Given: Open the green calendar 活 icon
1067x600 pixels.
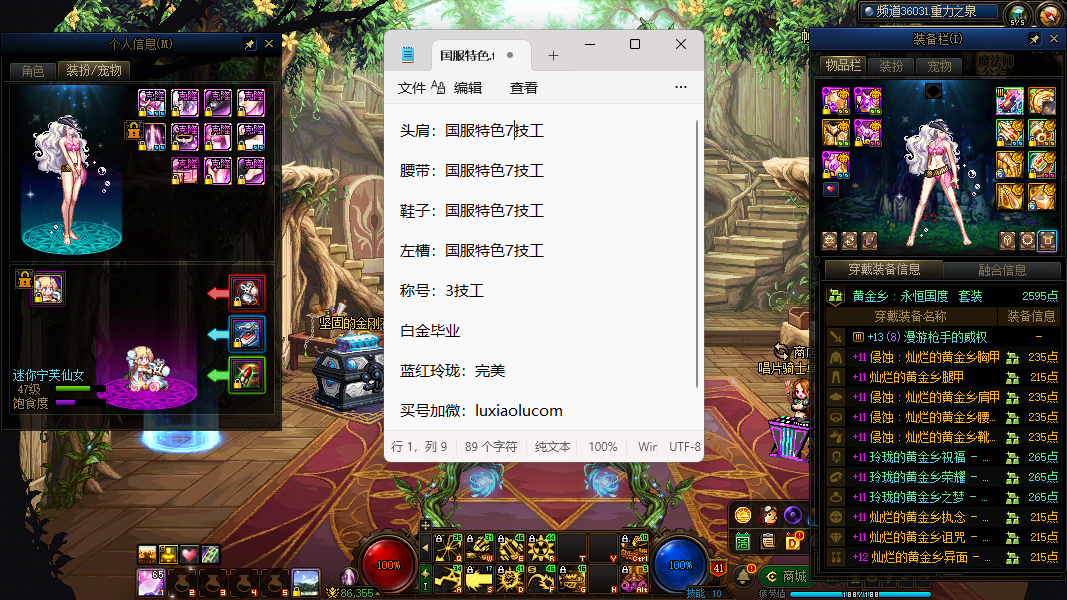Looking at the screenshot, I should click(x=743, y=541).
